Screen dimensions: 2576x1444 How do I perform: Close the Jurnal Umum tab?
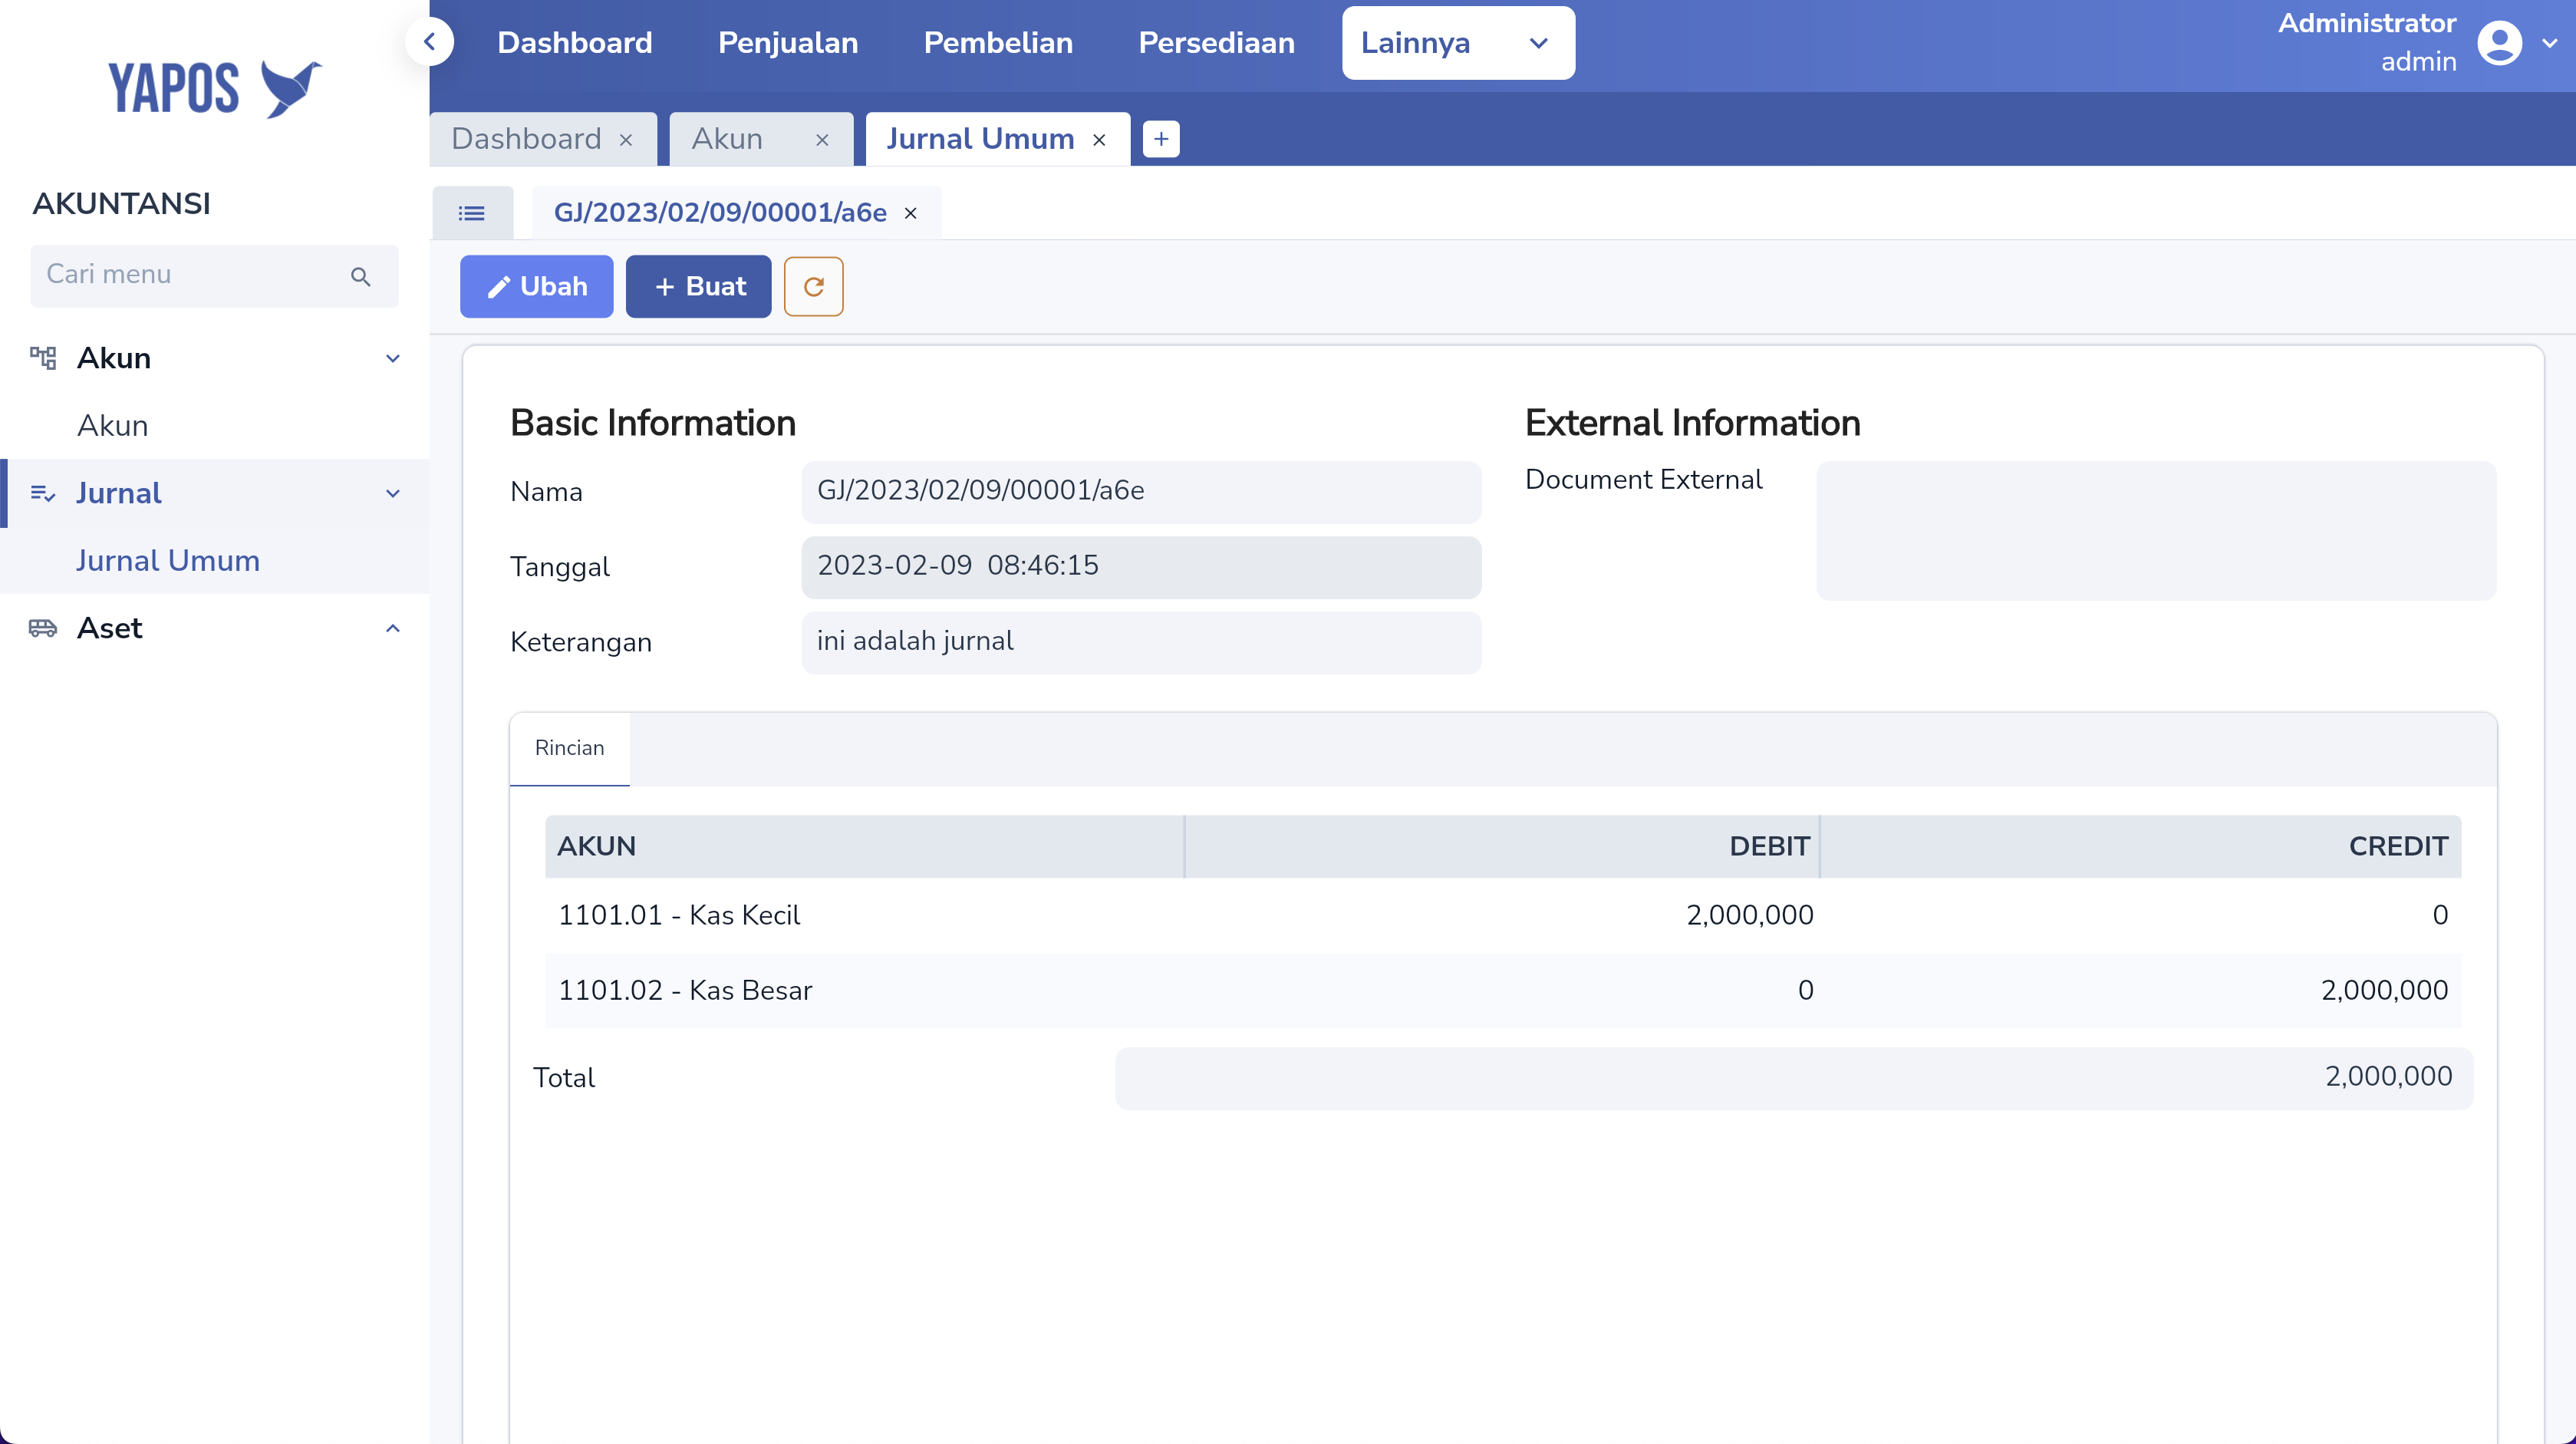[1099, 141]
